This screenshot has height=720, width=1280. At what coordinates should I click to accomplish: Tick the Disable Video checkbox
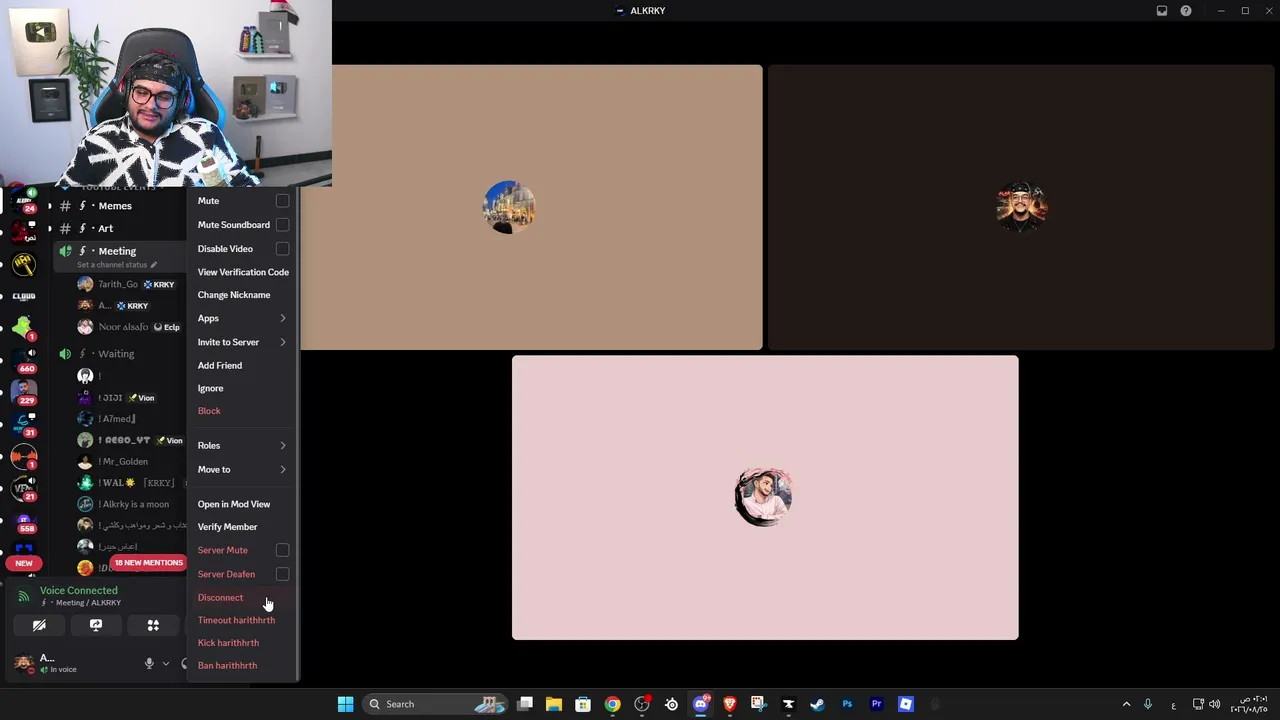[x=282, y=249]
